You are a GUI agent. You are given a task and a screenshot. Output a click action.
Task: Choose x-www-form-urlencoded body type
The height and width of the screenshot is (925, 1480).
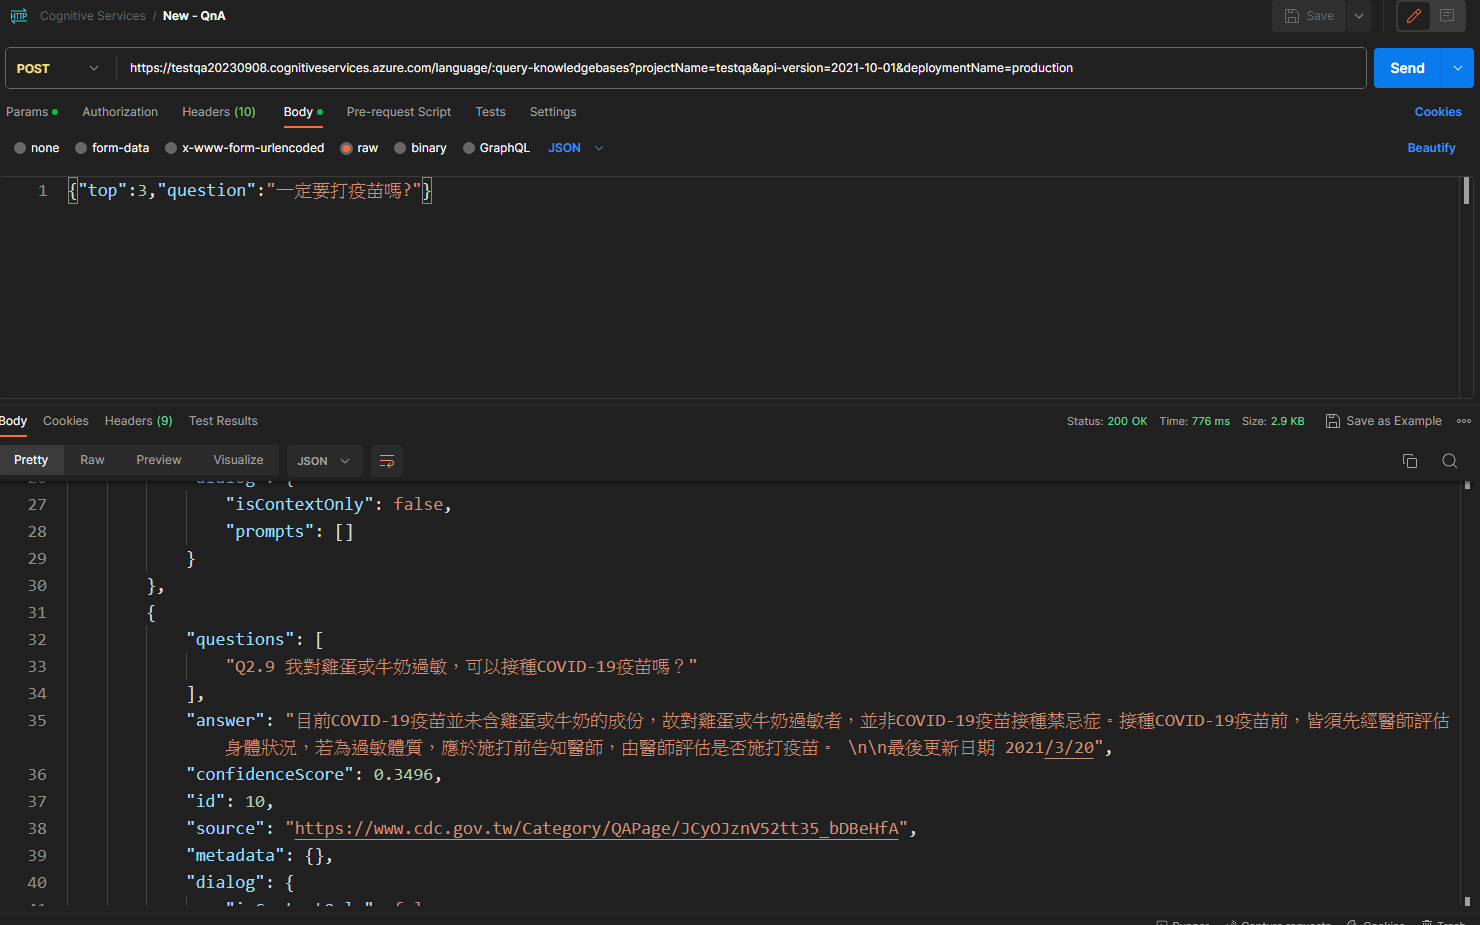click(x=171, y=148)
